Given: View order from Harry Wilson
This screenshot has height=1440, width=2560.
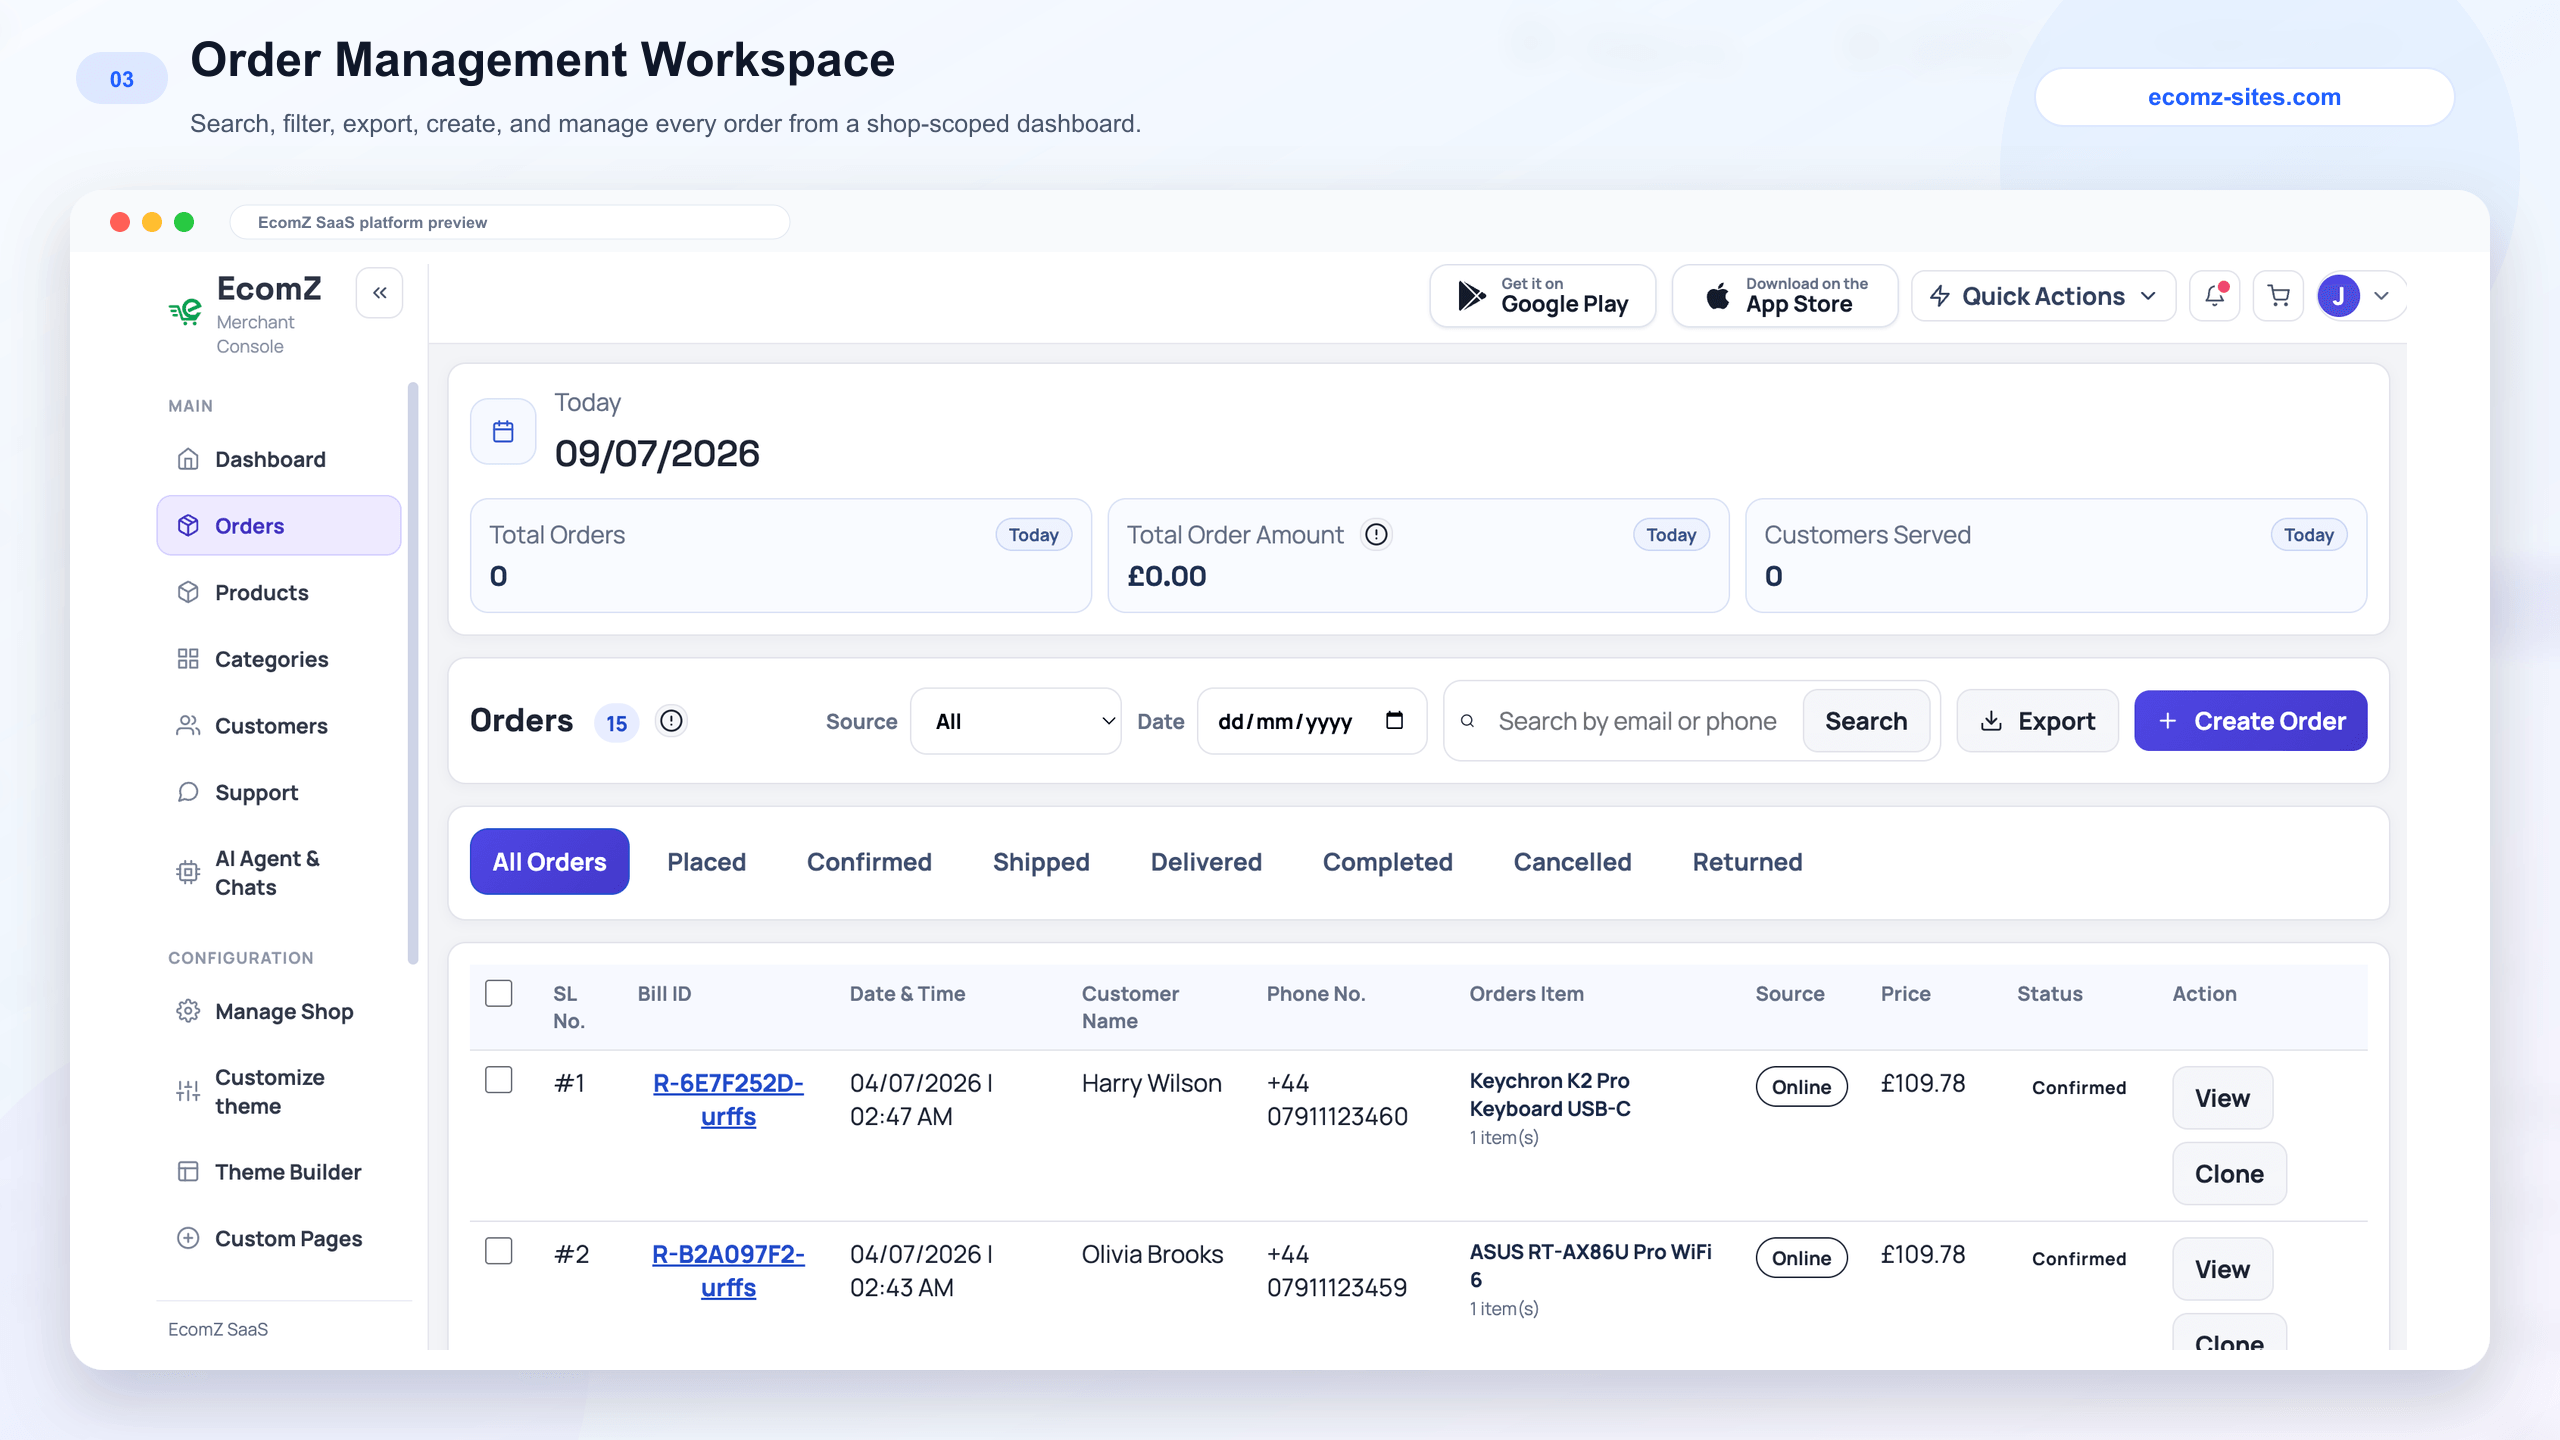Looking at the screenshot, I should (2222, 1098).
